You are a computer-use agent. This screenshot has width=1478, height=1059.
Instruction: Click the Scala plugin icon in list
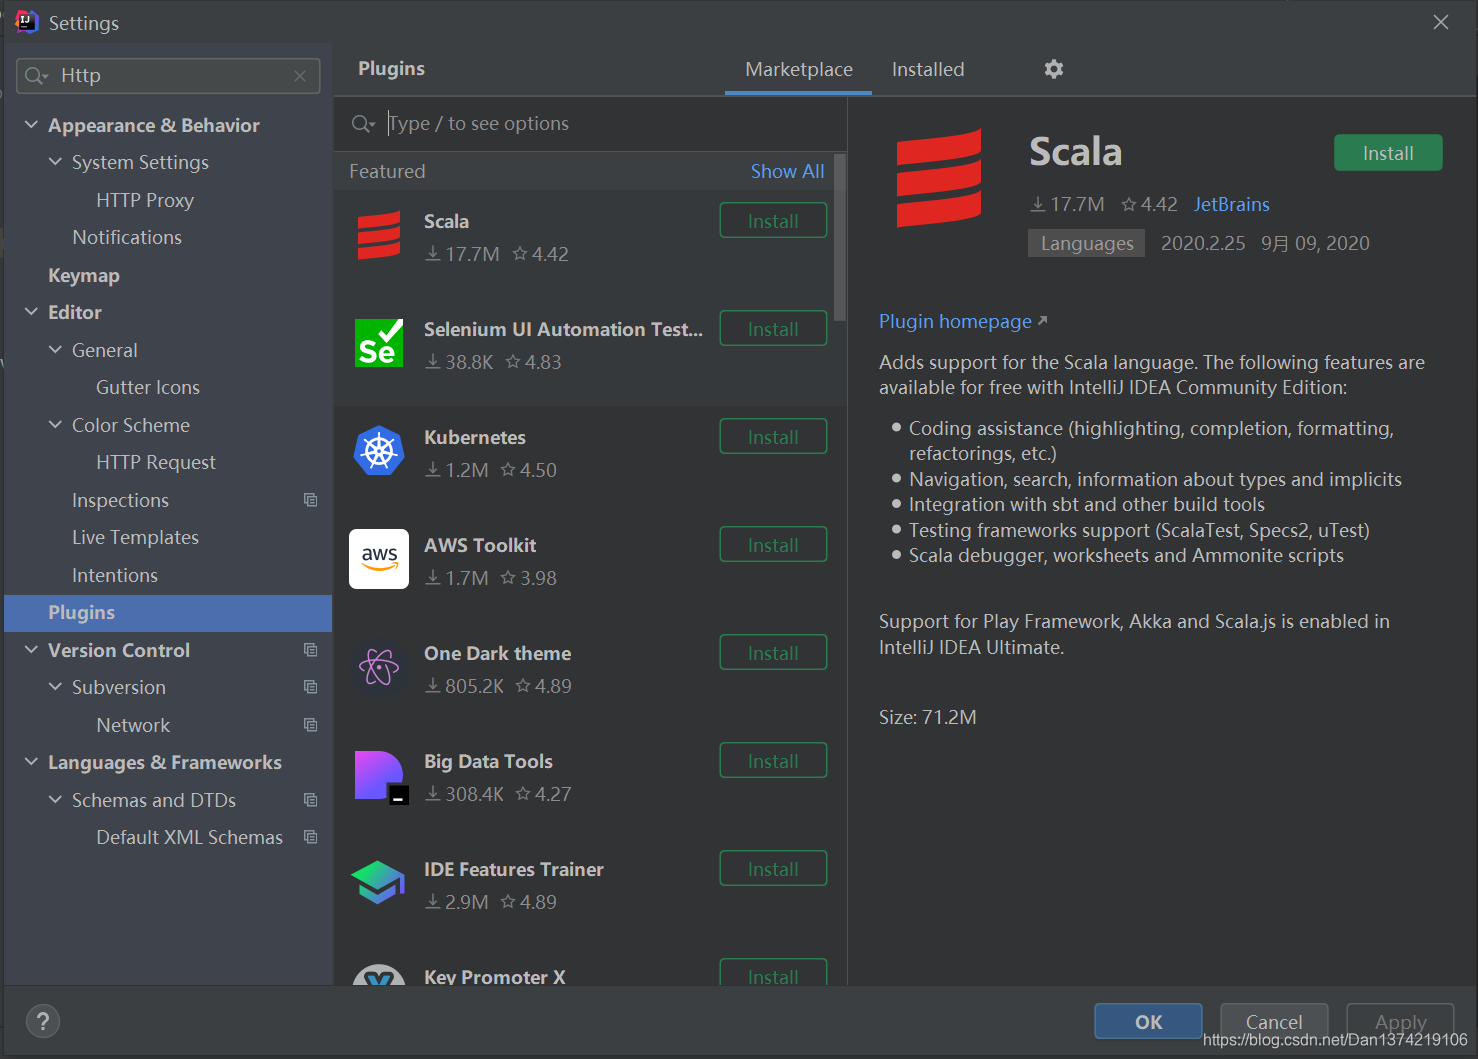(x=379, y=236)
